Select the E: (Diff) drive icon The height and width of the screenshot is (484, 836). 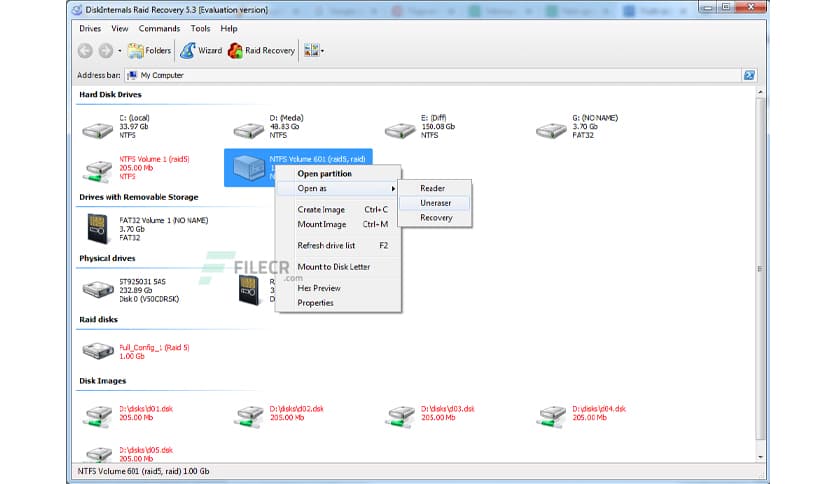pyautogui.click(x=400, y=130)
